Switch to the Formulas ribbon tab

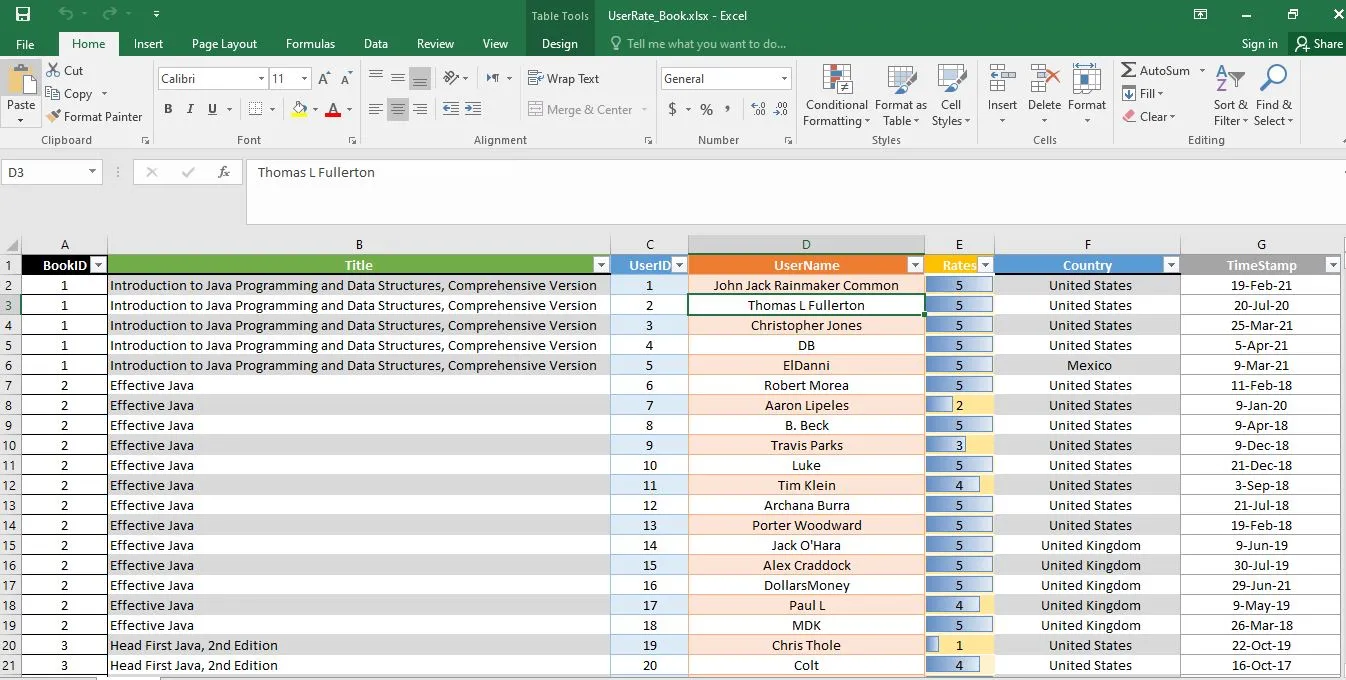pos(310,44)
